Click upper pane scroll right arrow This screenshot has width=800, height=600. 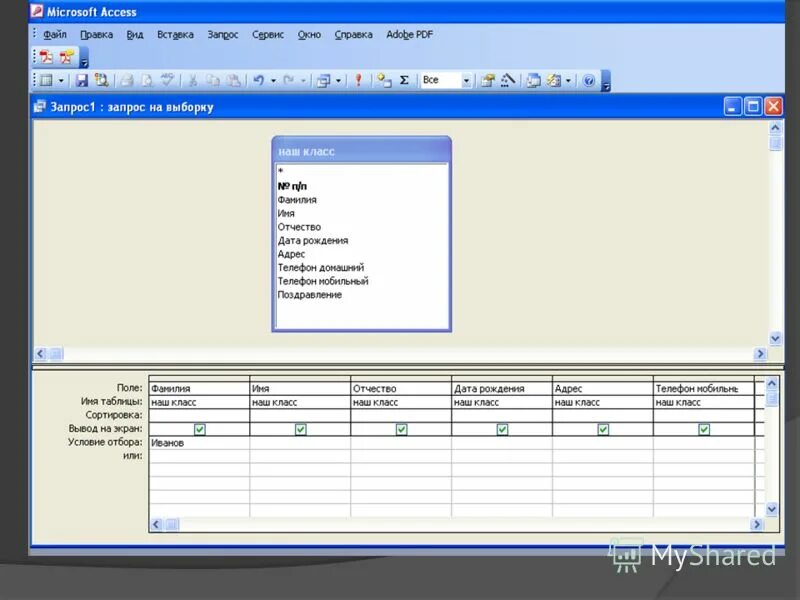[x=760, y=354]
